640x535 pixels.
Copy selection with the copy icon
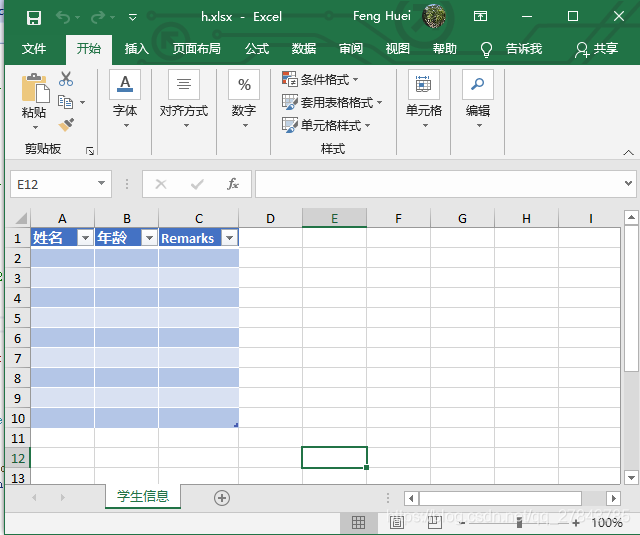(x=65, y=102)
